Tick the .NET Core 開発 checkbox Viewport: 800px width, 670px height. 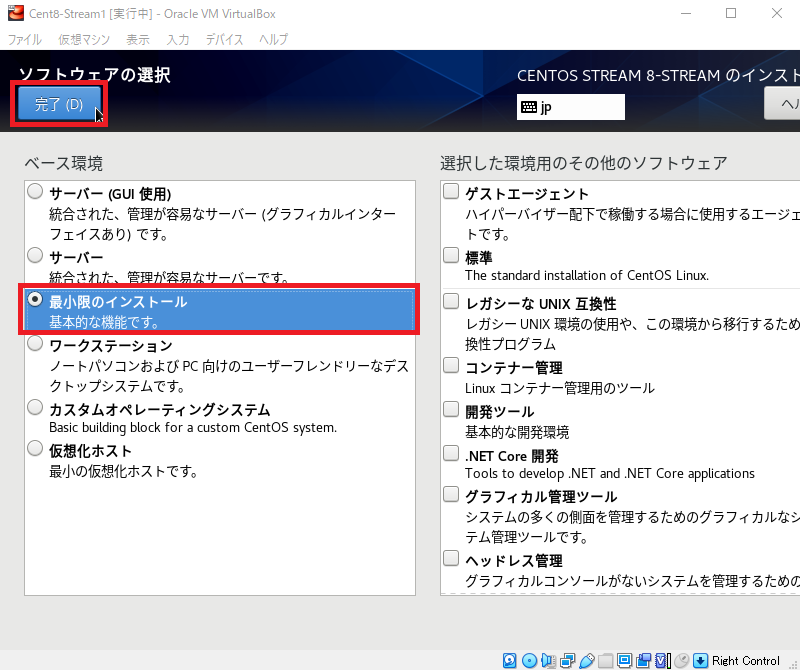[451, 453]
